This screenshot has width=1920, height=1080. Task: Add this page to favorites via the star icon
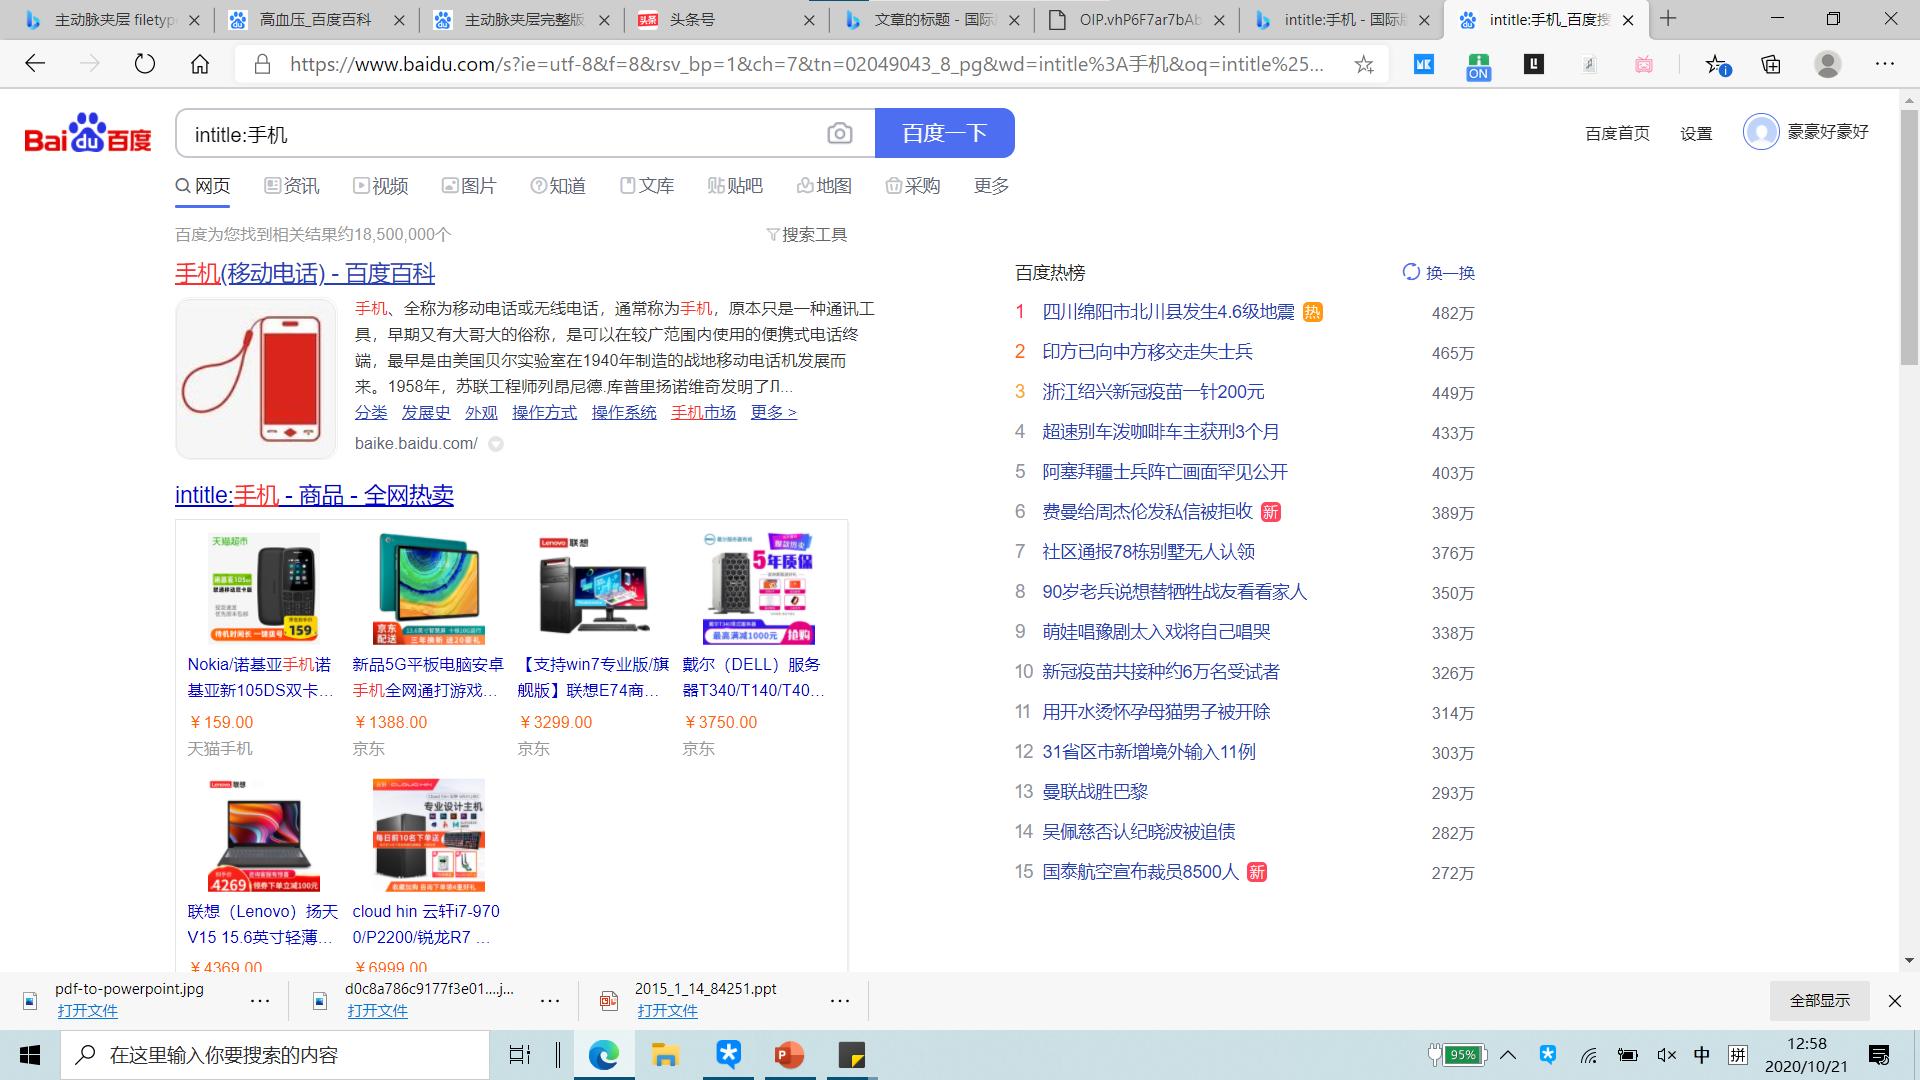1363,64
